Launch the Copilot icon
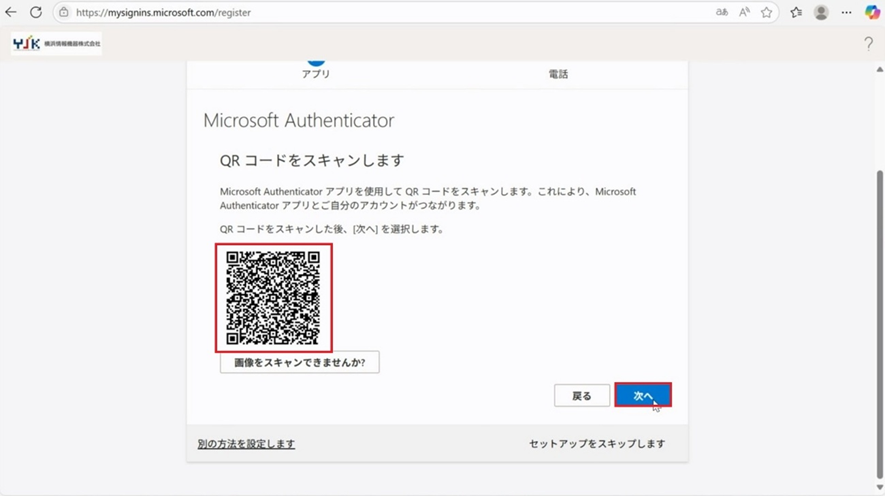Viewport: 885px width, 496px height. pyautogui.click(x=872, y=13)
